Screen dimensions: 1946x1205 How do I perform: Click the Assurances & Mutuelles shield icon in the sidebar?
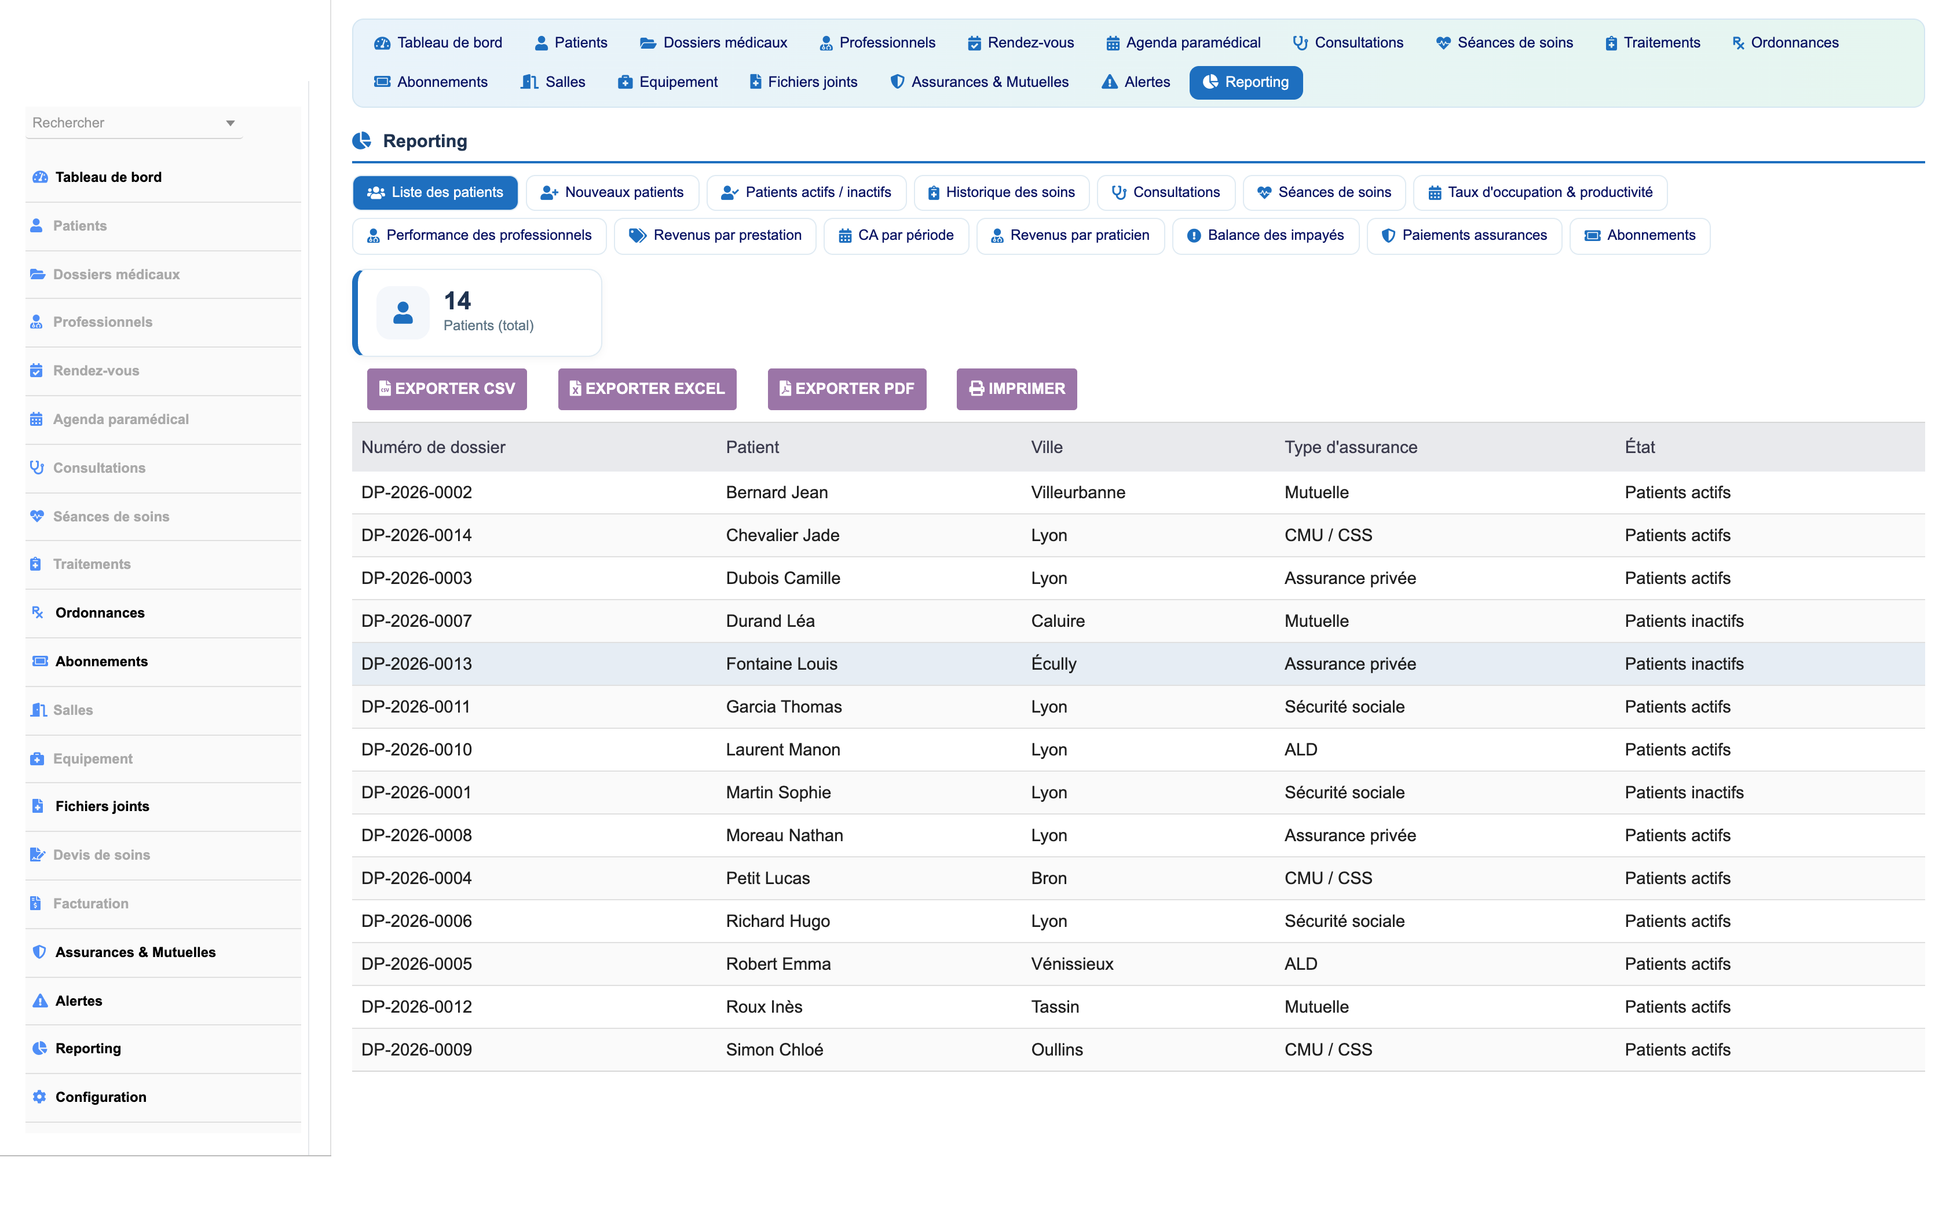39,952
